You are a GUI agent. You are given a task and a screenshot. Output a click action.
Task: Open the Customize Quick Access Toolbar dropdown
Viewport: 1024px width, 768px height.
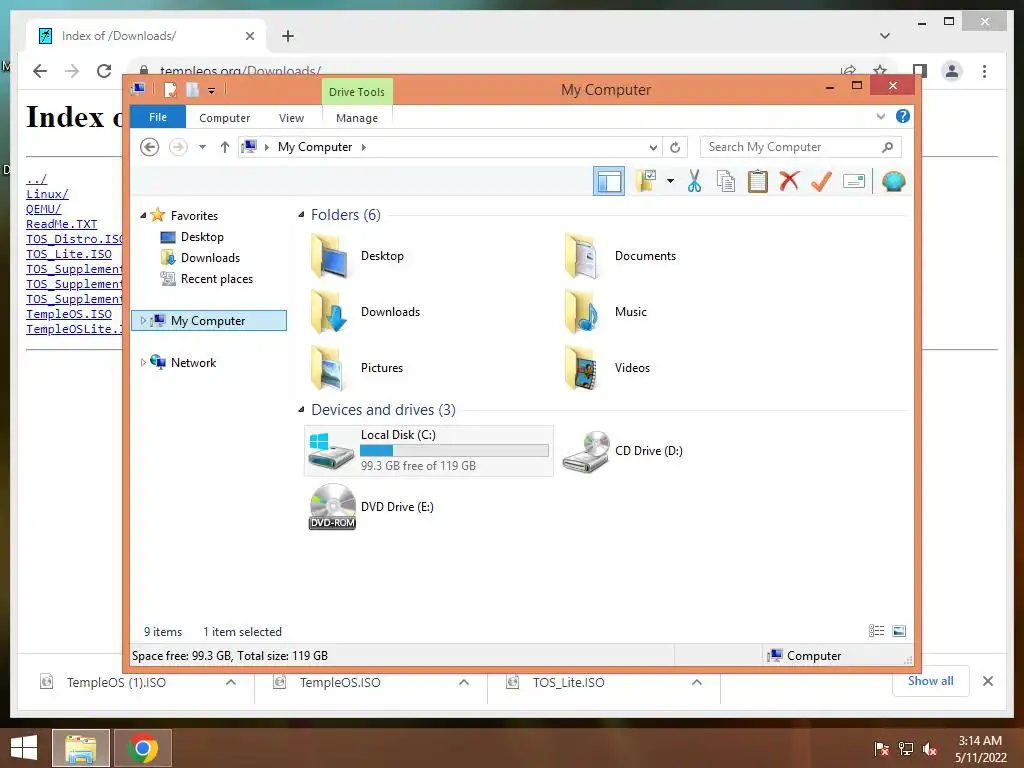(x=212, y=91)
